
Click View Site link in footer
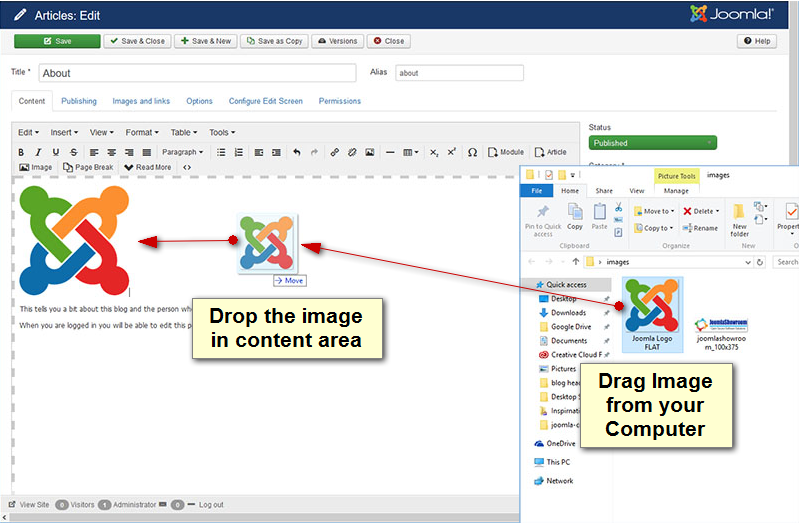(29, 505)
